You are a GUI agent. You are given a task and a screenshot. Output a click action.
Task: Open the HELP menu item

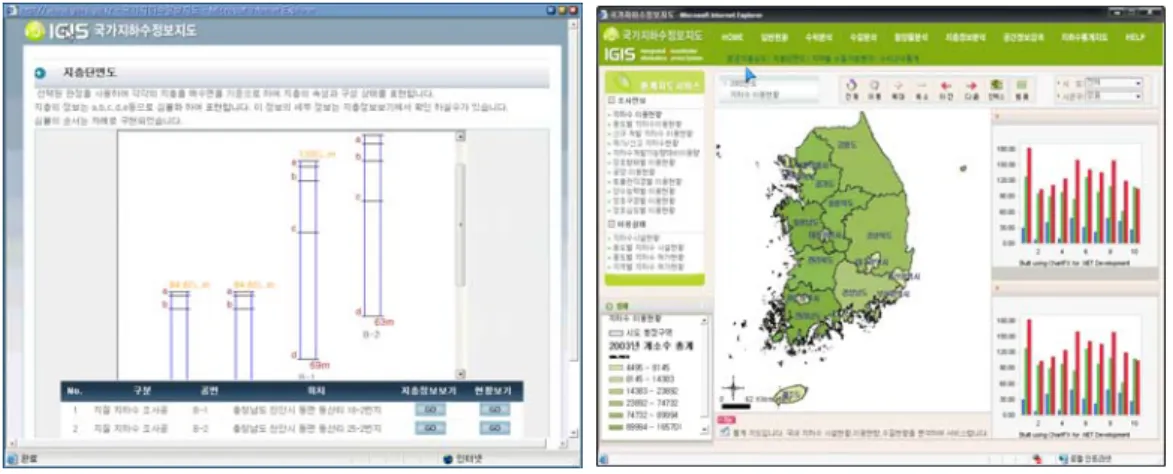click(1136, 37)
